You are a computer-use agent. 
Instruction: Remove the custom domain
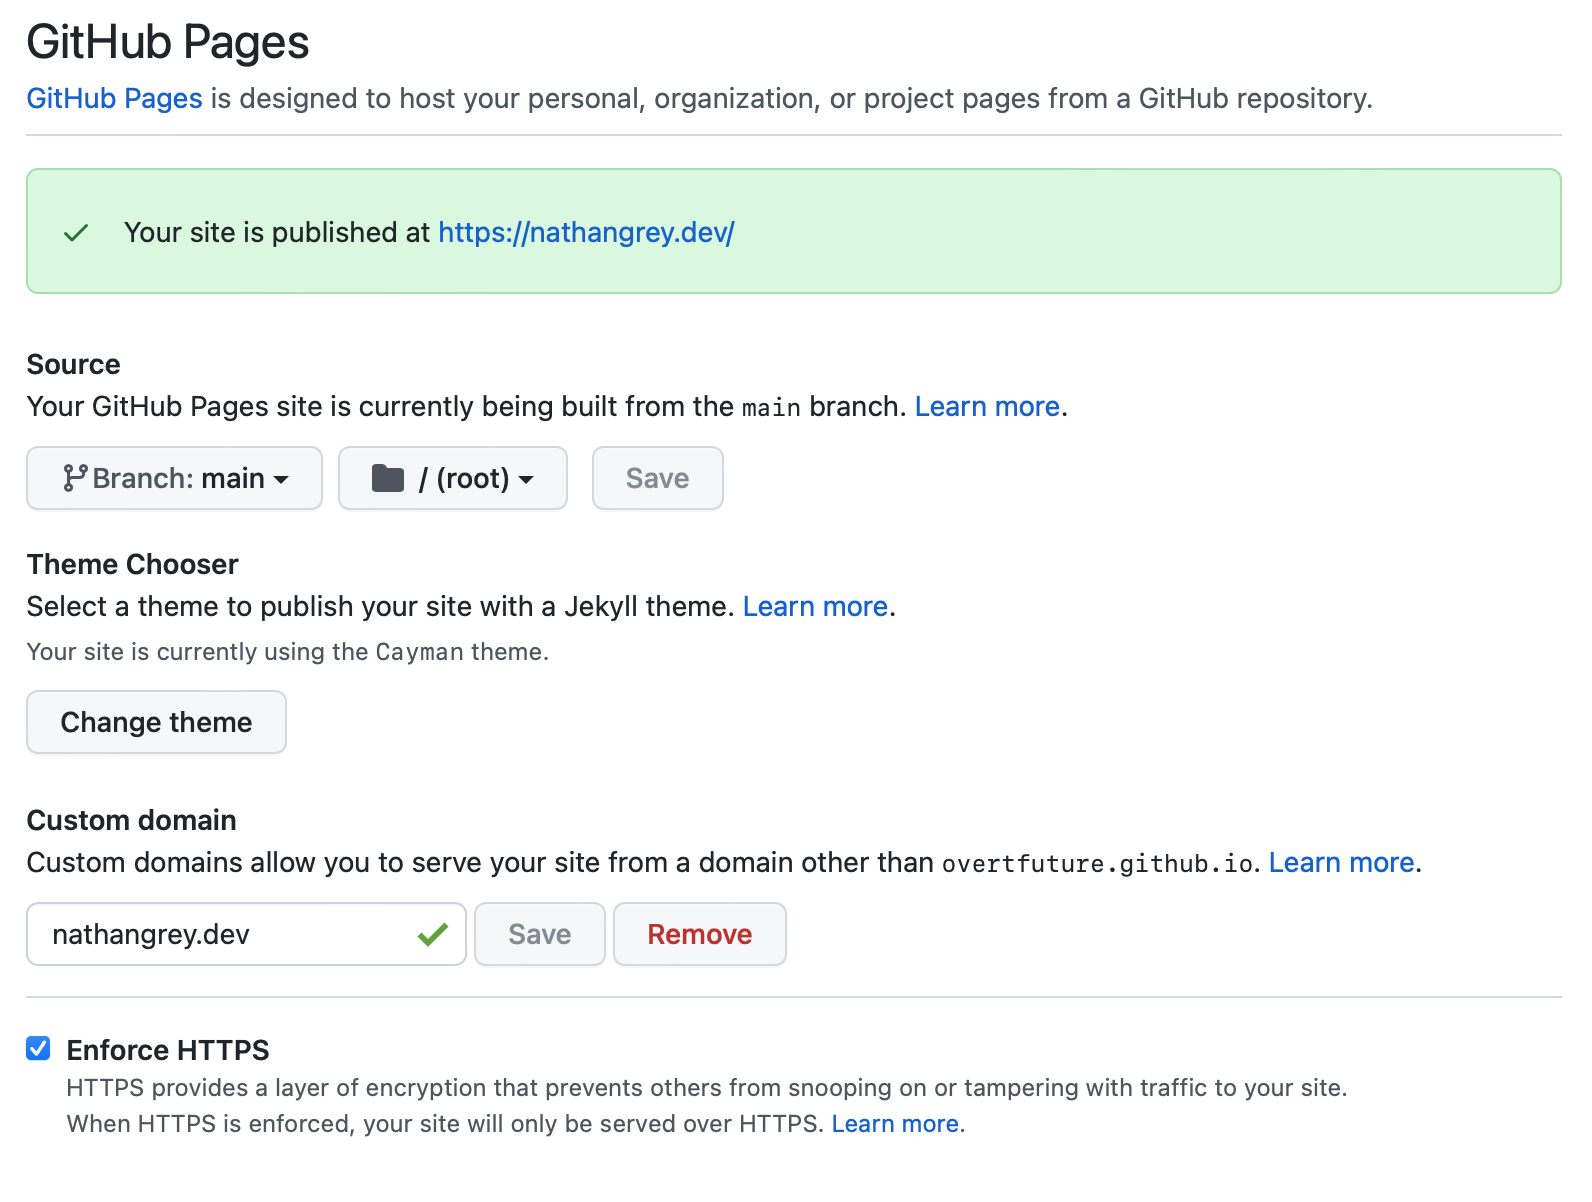tap(700, 934)
